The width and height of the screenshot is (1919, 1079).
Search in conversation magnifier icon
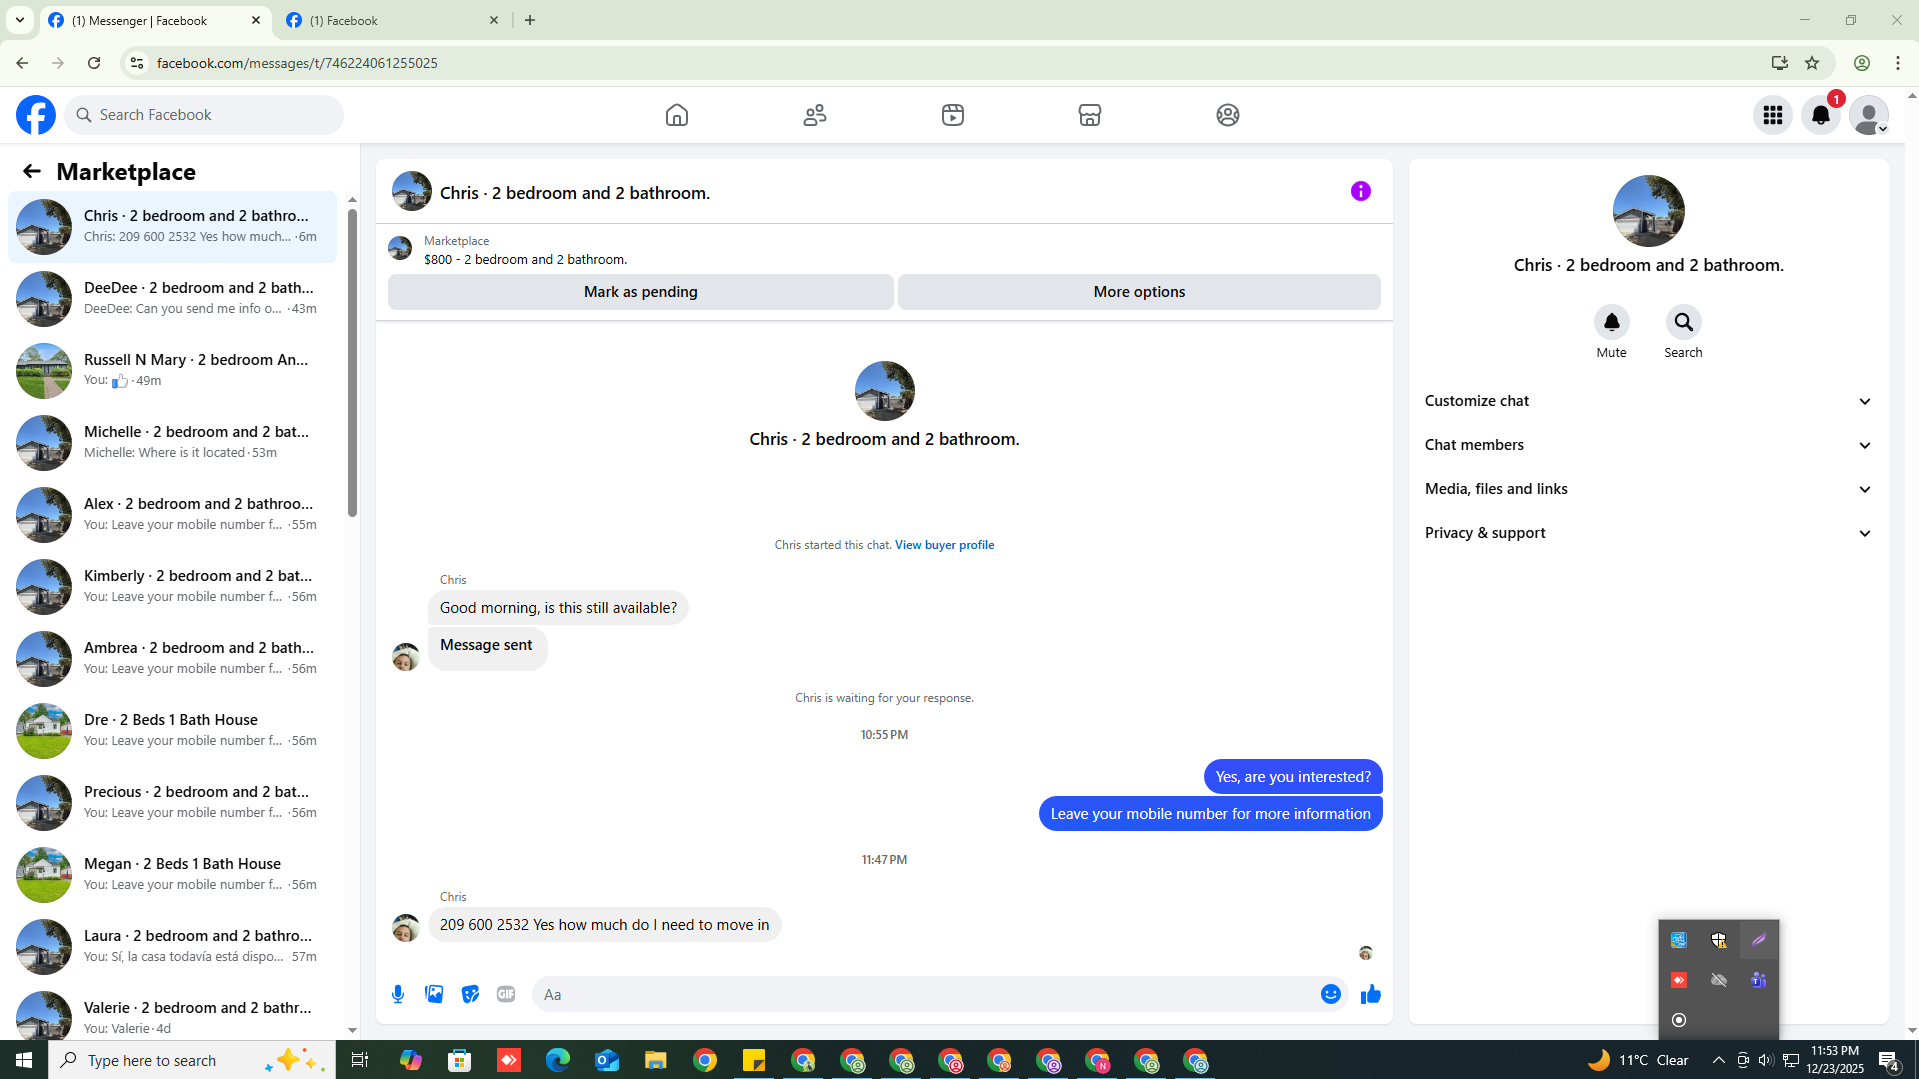(x=1684, y=322)
